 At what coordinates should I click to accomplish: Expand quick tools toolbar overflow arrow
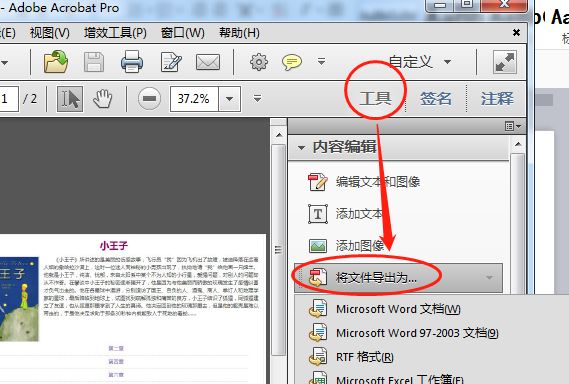[x=321, y=61]
